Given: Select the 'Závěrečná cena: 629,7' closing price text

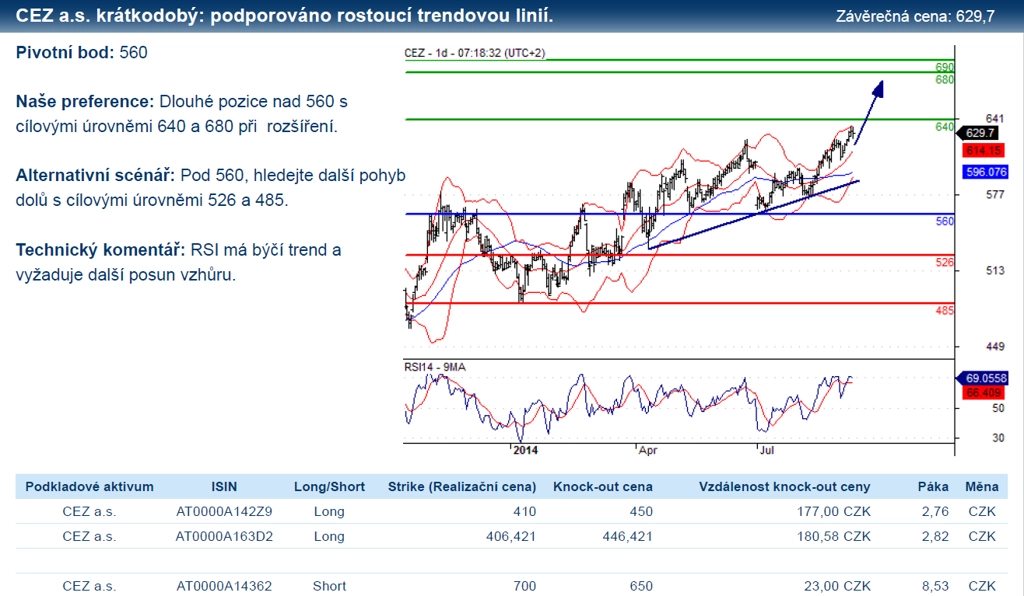Looking at the screenshot, I should pos(915,16).
